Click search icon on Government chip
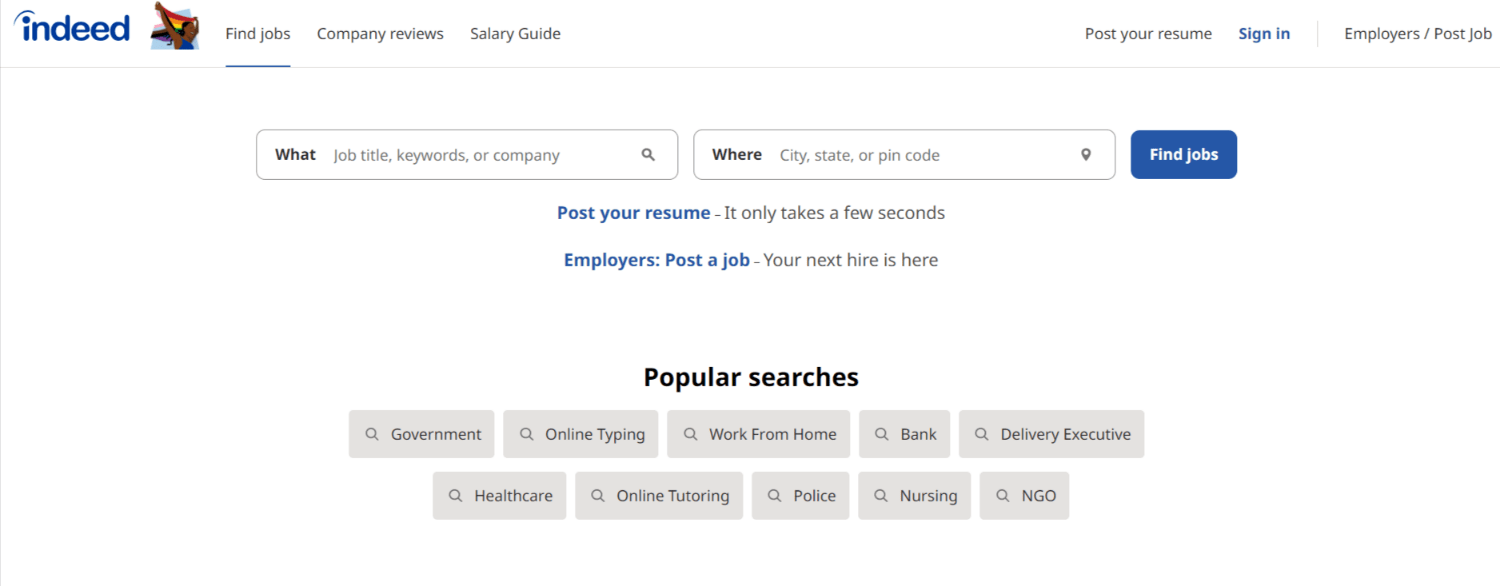The width and height of the screenshot is (1500, 586). tap(372, 434)
